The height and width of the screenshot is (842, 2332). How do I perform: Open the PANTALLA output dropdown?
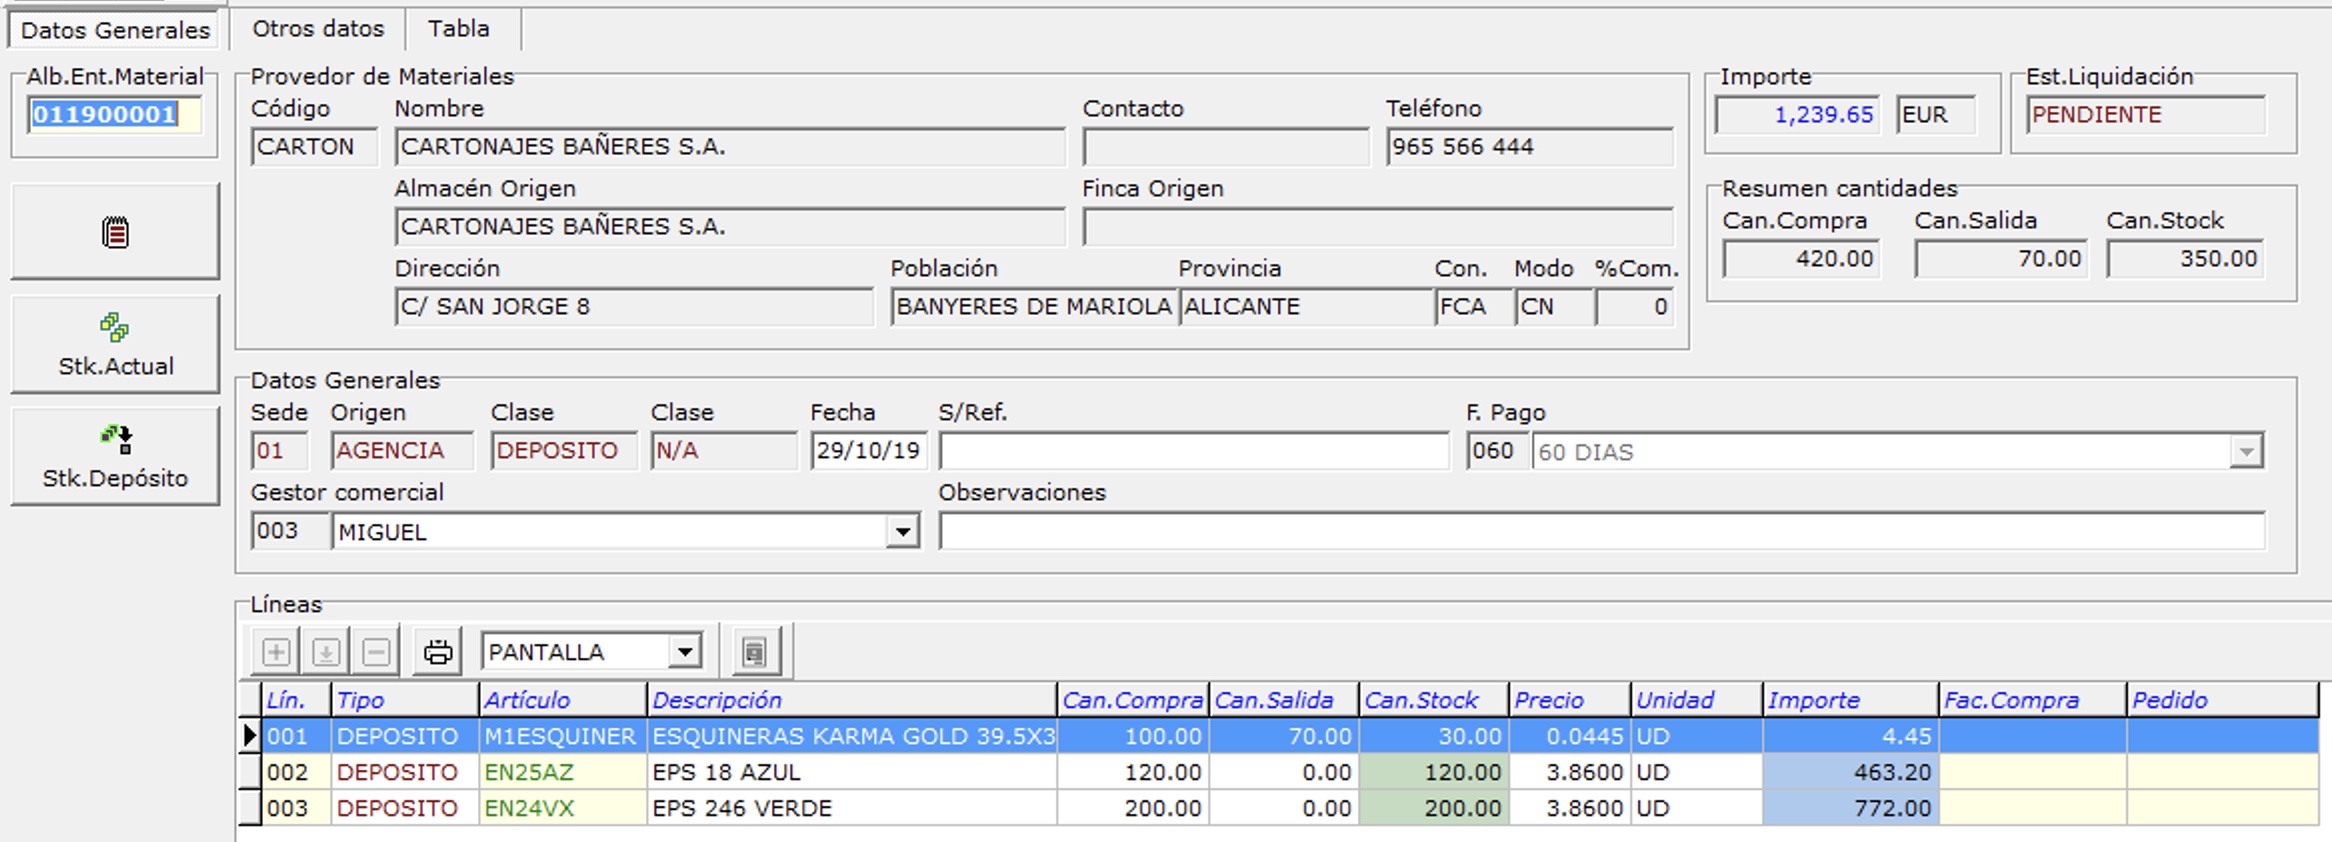click(685, 652)
